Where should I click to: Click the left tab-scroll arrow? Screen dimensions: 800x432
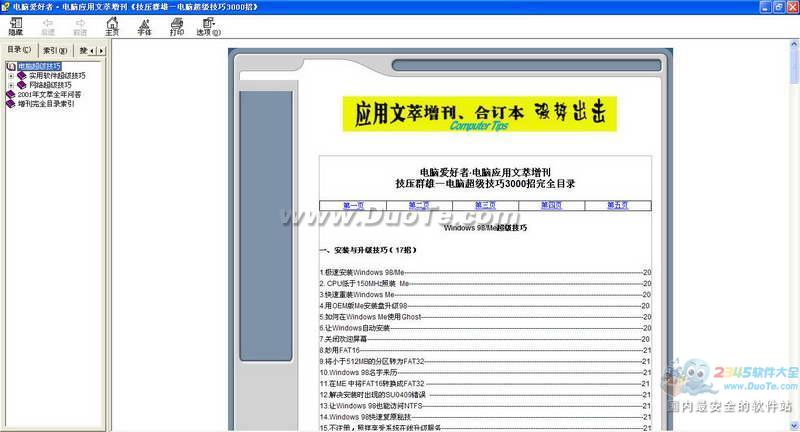click(92, 51)
